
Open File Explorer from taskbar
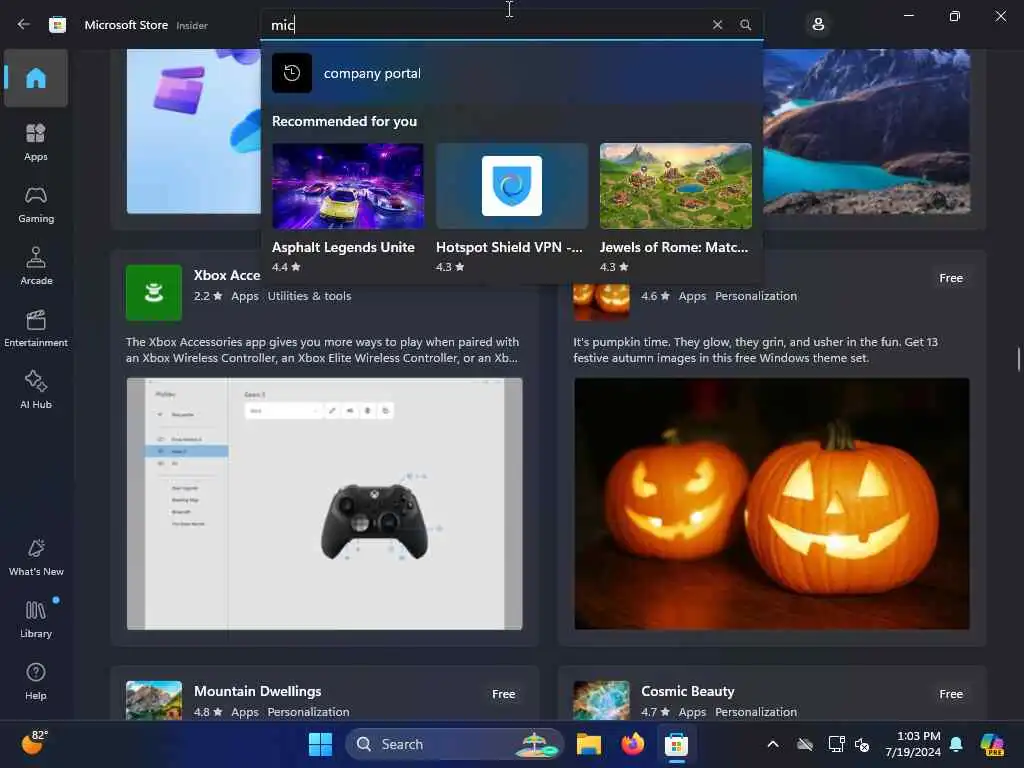(589, 744)
